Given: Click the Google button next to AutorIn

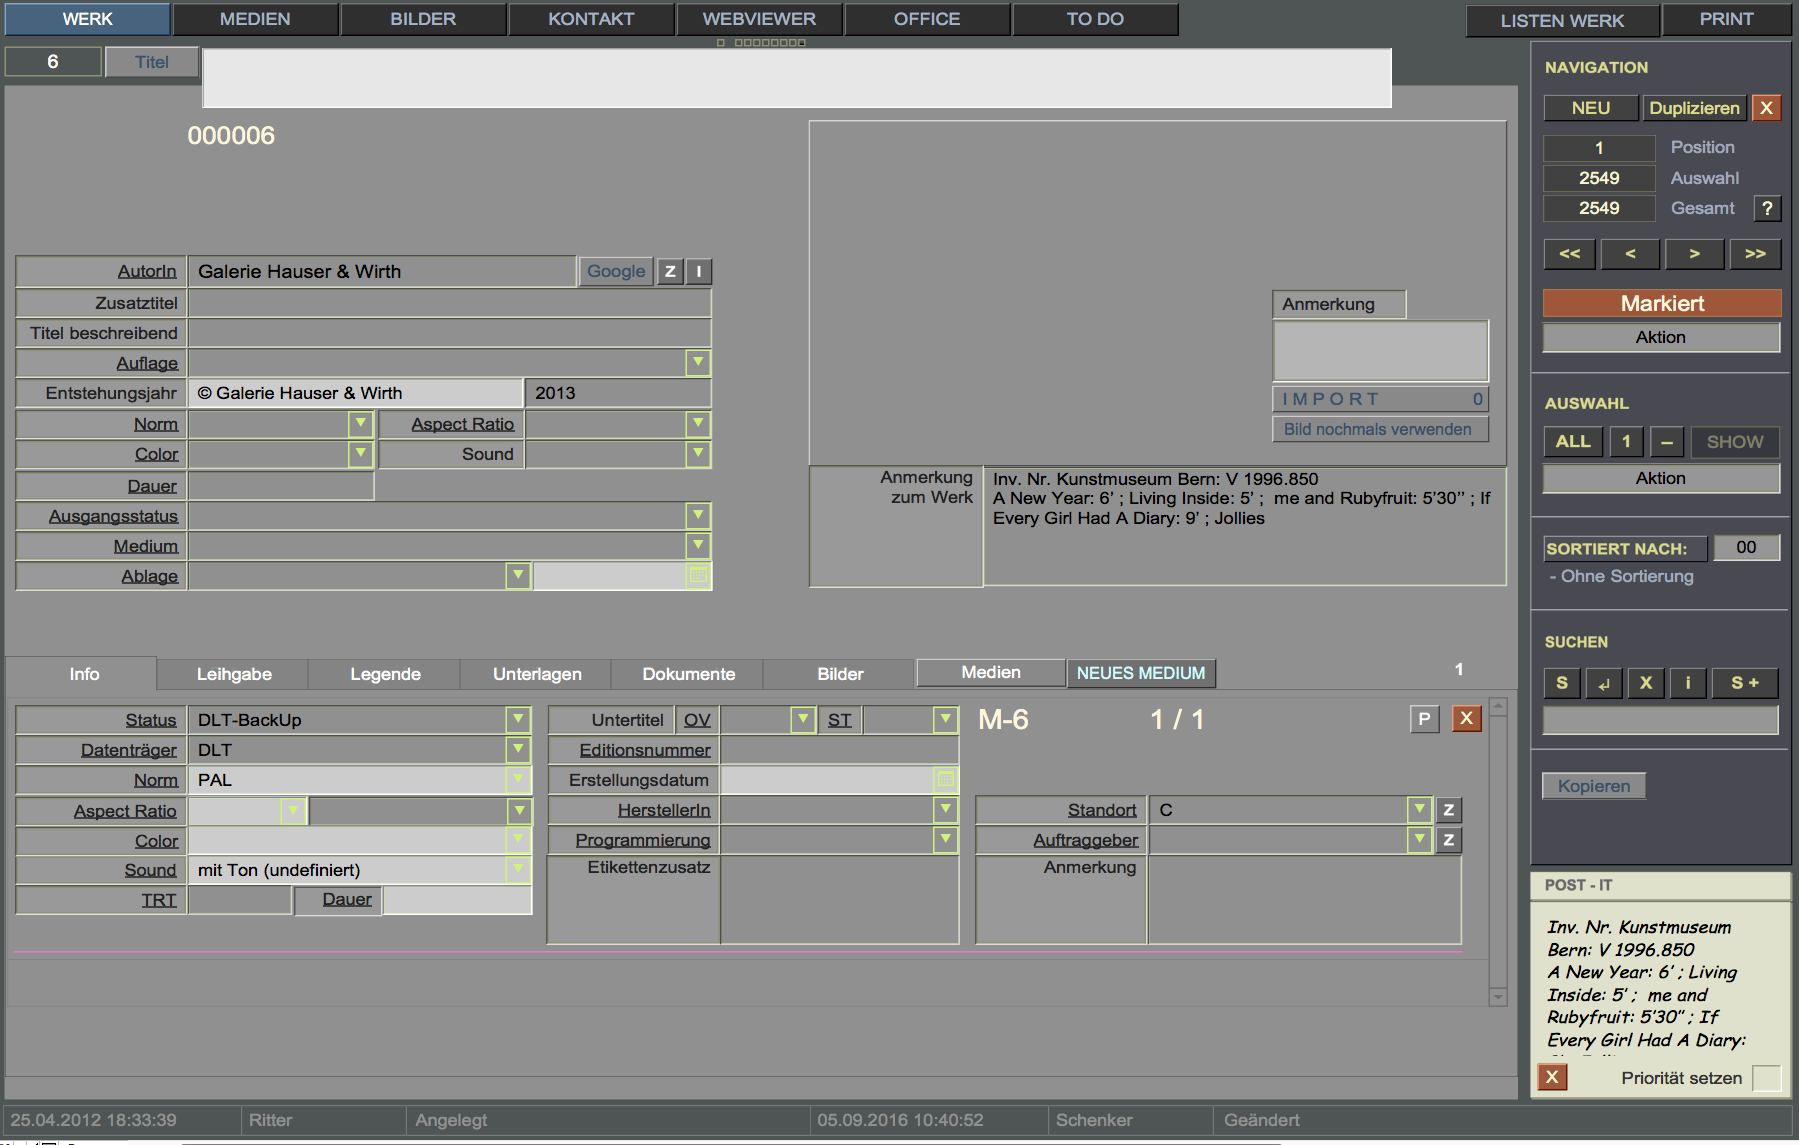Looking at the screenshot, I should 616,271.
